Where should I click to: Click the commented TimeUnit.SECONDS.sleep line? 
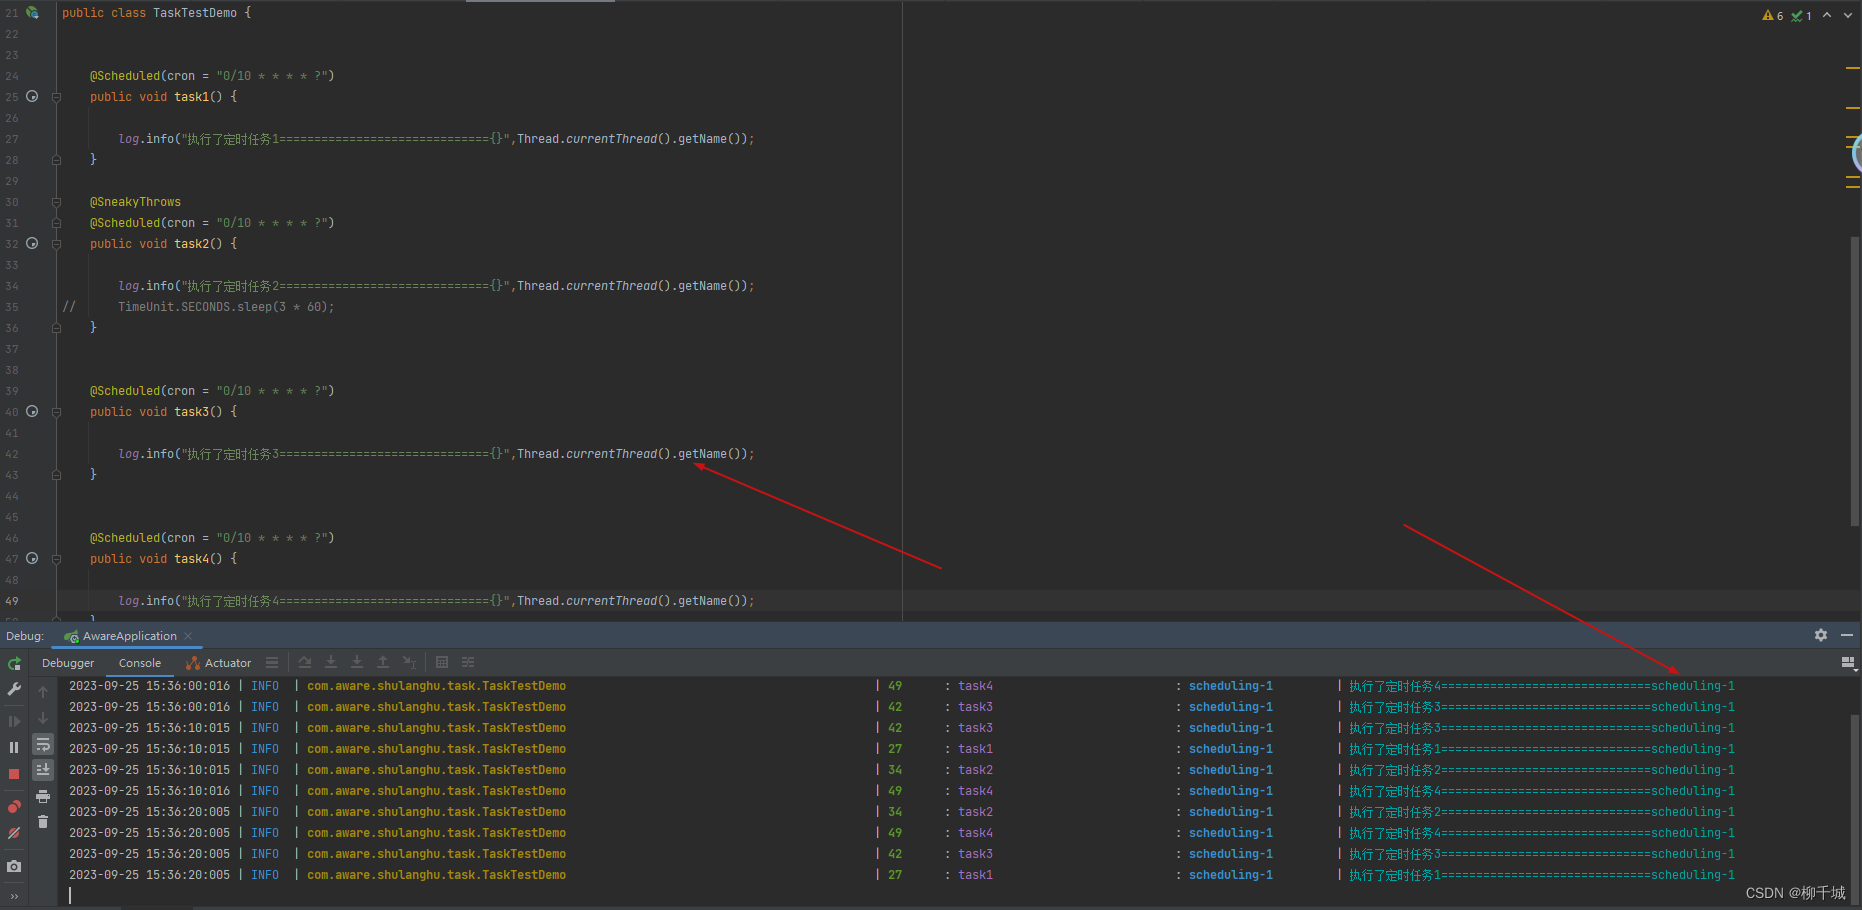(x=226, y=307)
